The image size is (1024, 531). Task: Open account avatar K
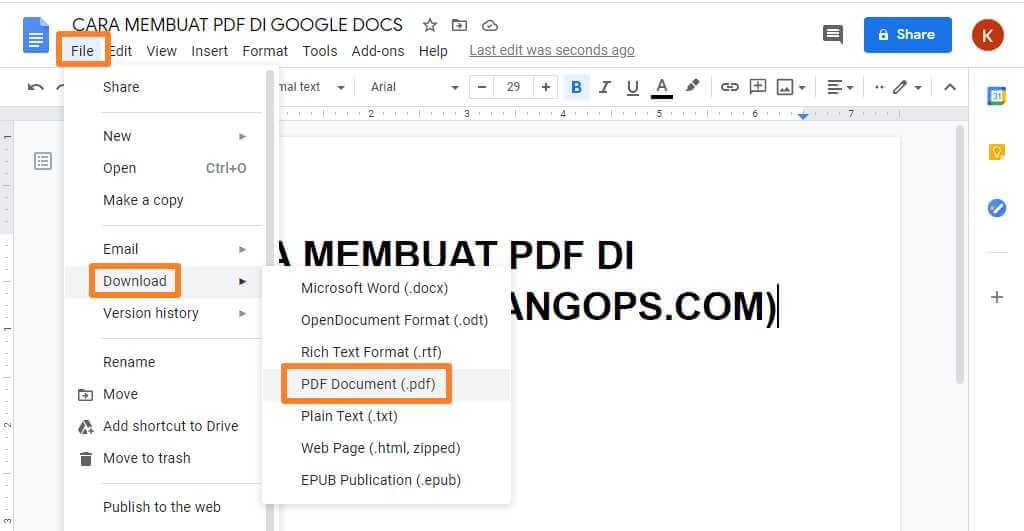(x=987, y=35)
